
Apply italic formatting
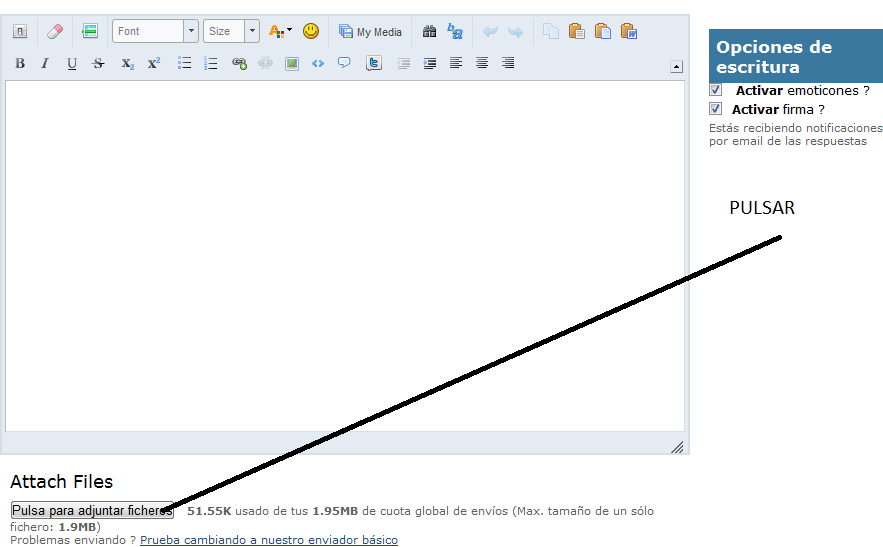[x=45, y=64]
